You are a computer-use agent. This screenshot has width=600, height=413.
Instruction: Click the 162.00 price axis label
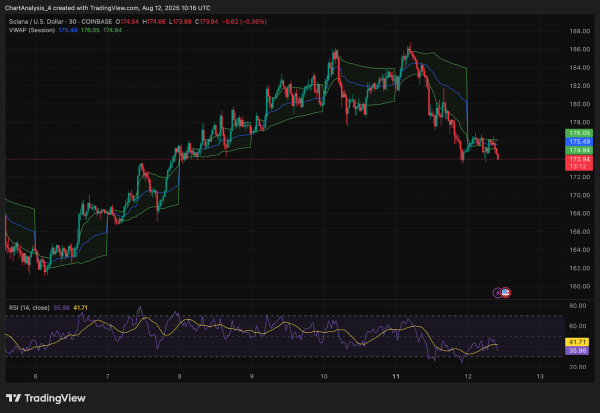(579, 268)
